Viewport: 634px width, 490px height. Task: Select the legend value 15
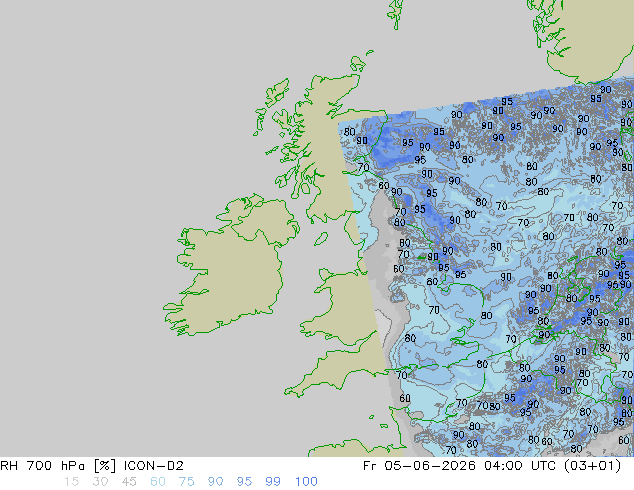(71, 482)
